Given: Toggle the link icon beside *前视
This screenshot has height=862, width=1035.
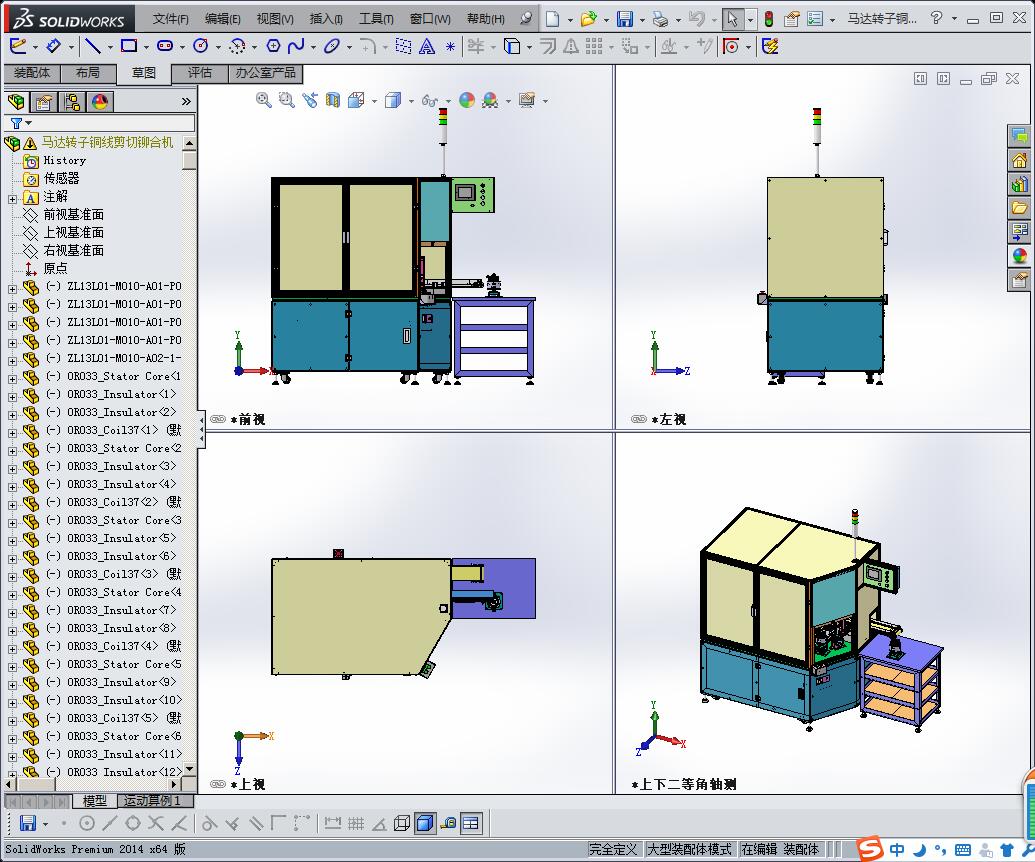Looking at the screenshot, I should pos(217,419).
